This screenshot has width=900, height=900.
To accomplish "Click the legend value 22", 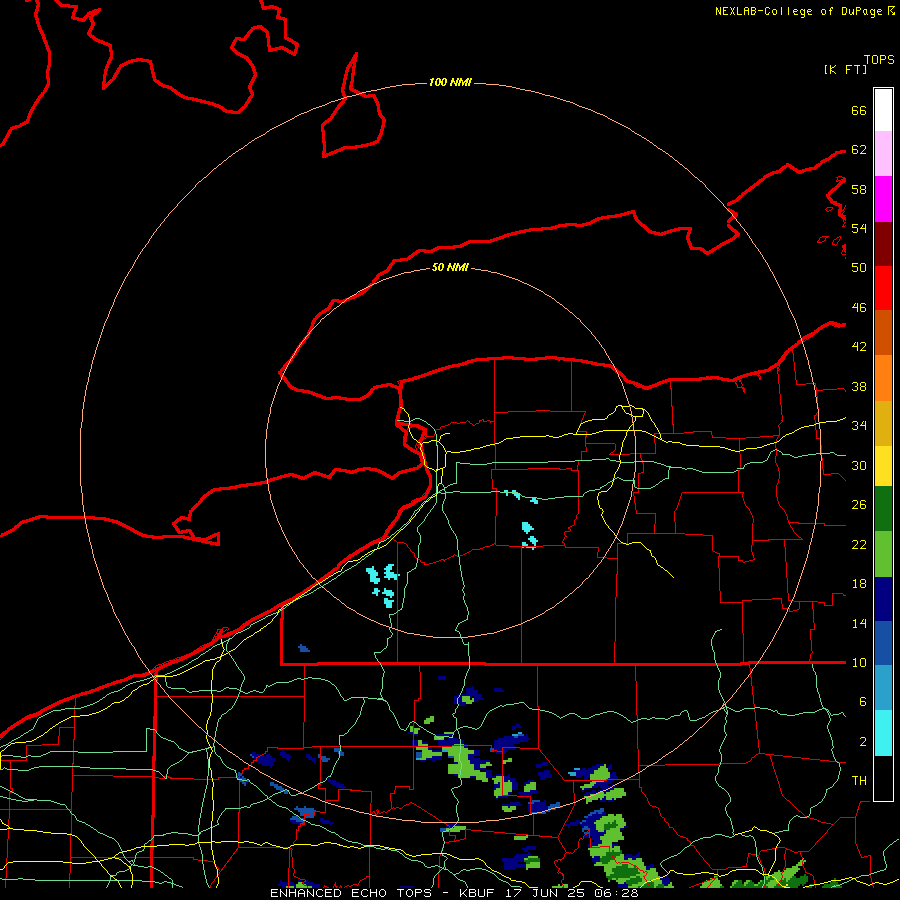I will coord(859,544).
